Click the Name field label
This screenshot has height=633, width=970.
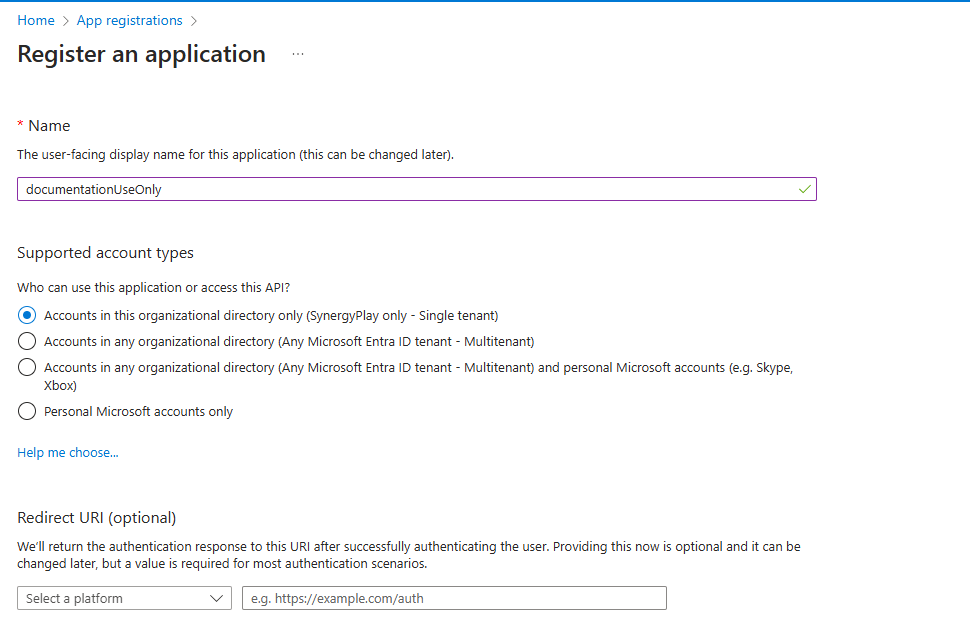[49, 126]
